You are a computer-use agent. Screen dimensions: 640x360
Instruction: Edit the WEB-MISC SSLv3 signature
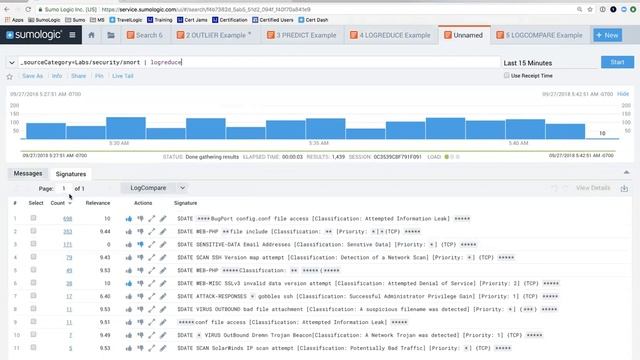[163, 283]
